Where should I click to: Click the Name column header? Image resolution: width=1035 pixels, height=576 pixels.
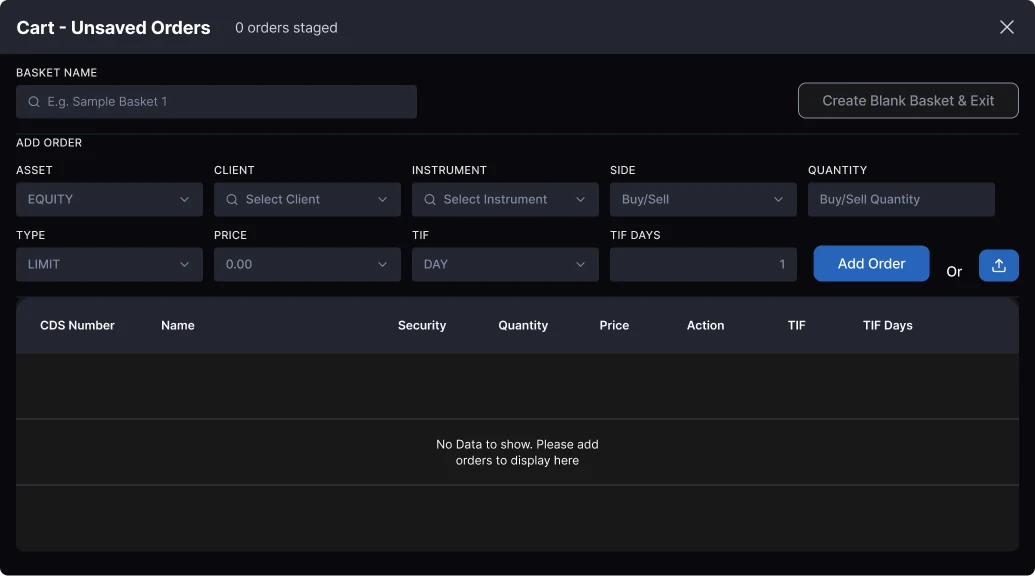point(178,325)
